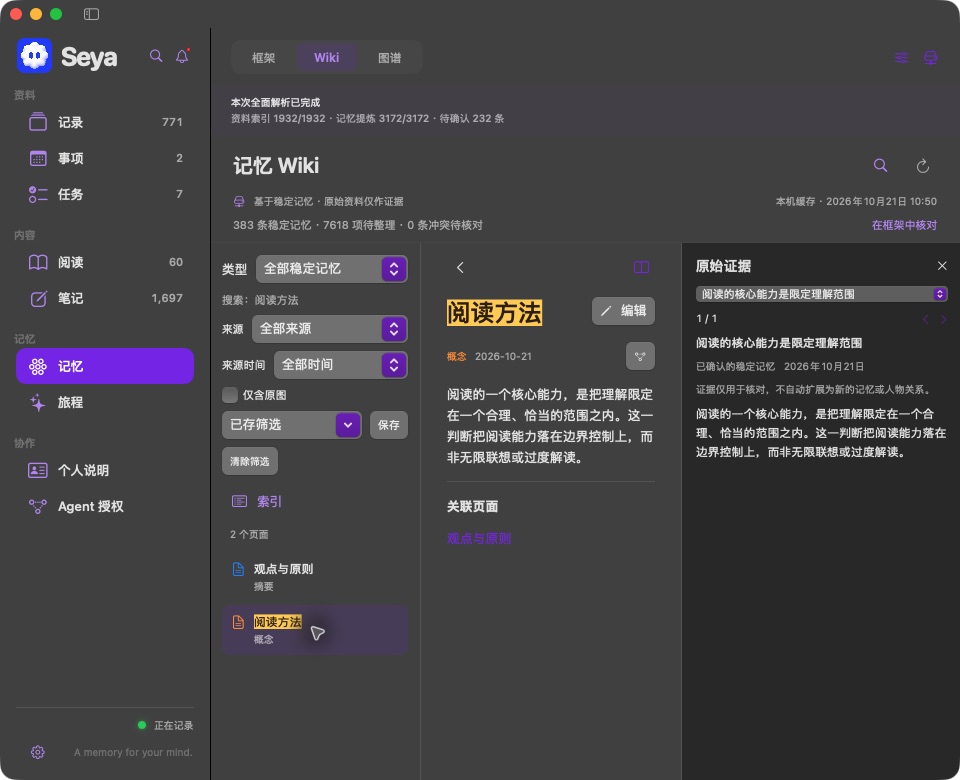Search the 记忆 Wiki with magnifier icon
Image resolution: width=960 pixels, height=780 pixels.
tap(880, 165)
